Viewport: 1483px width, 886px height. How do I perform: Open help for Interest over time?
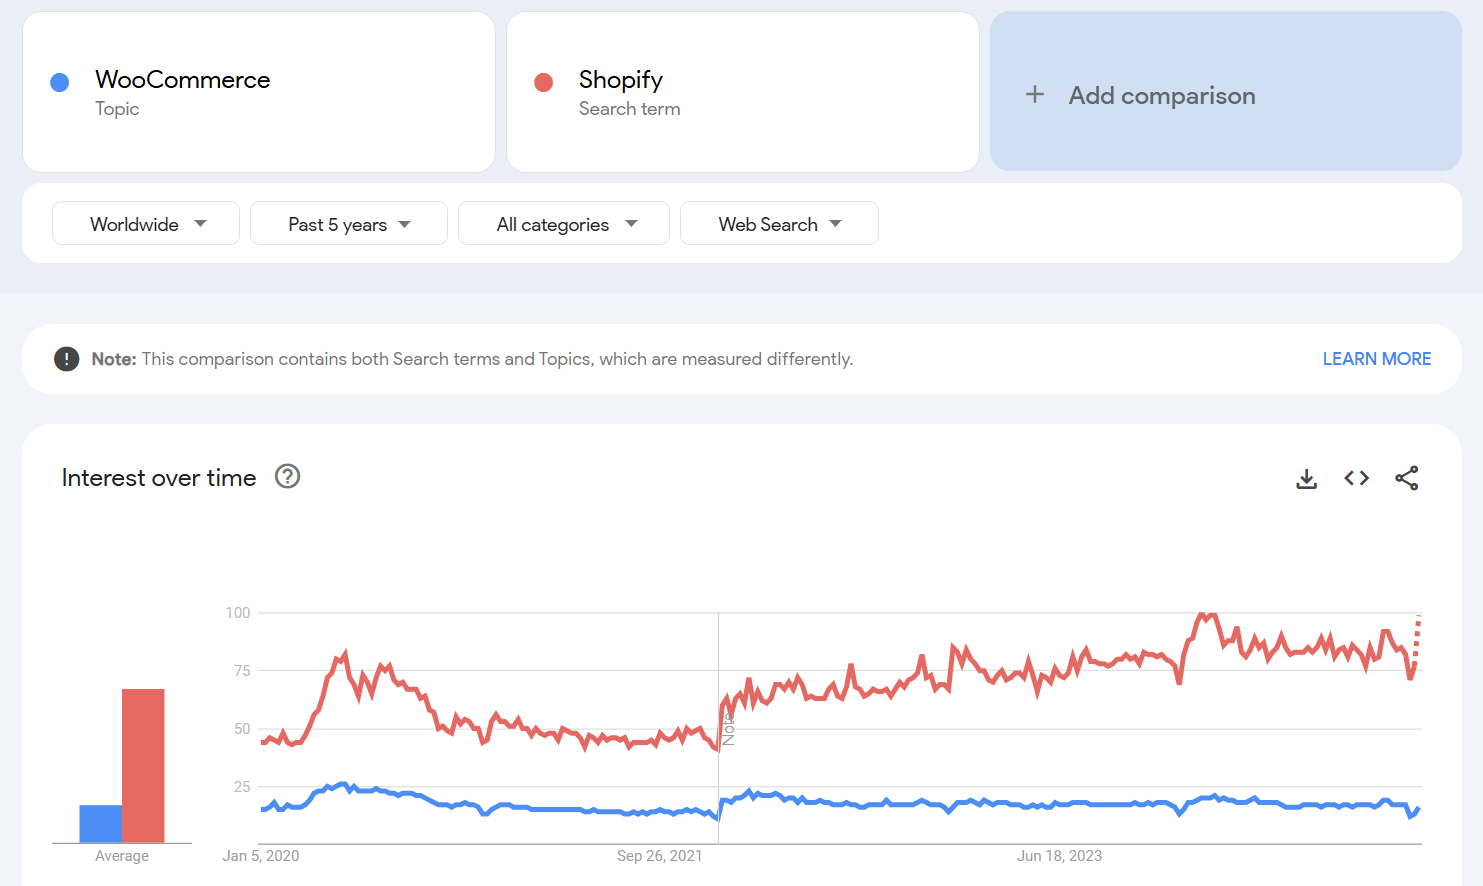click(287, 477)
